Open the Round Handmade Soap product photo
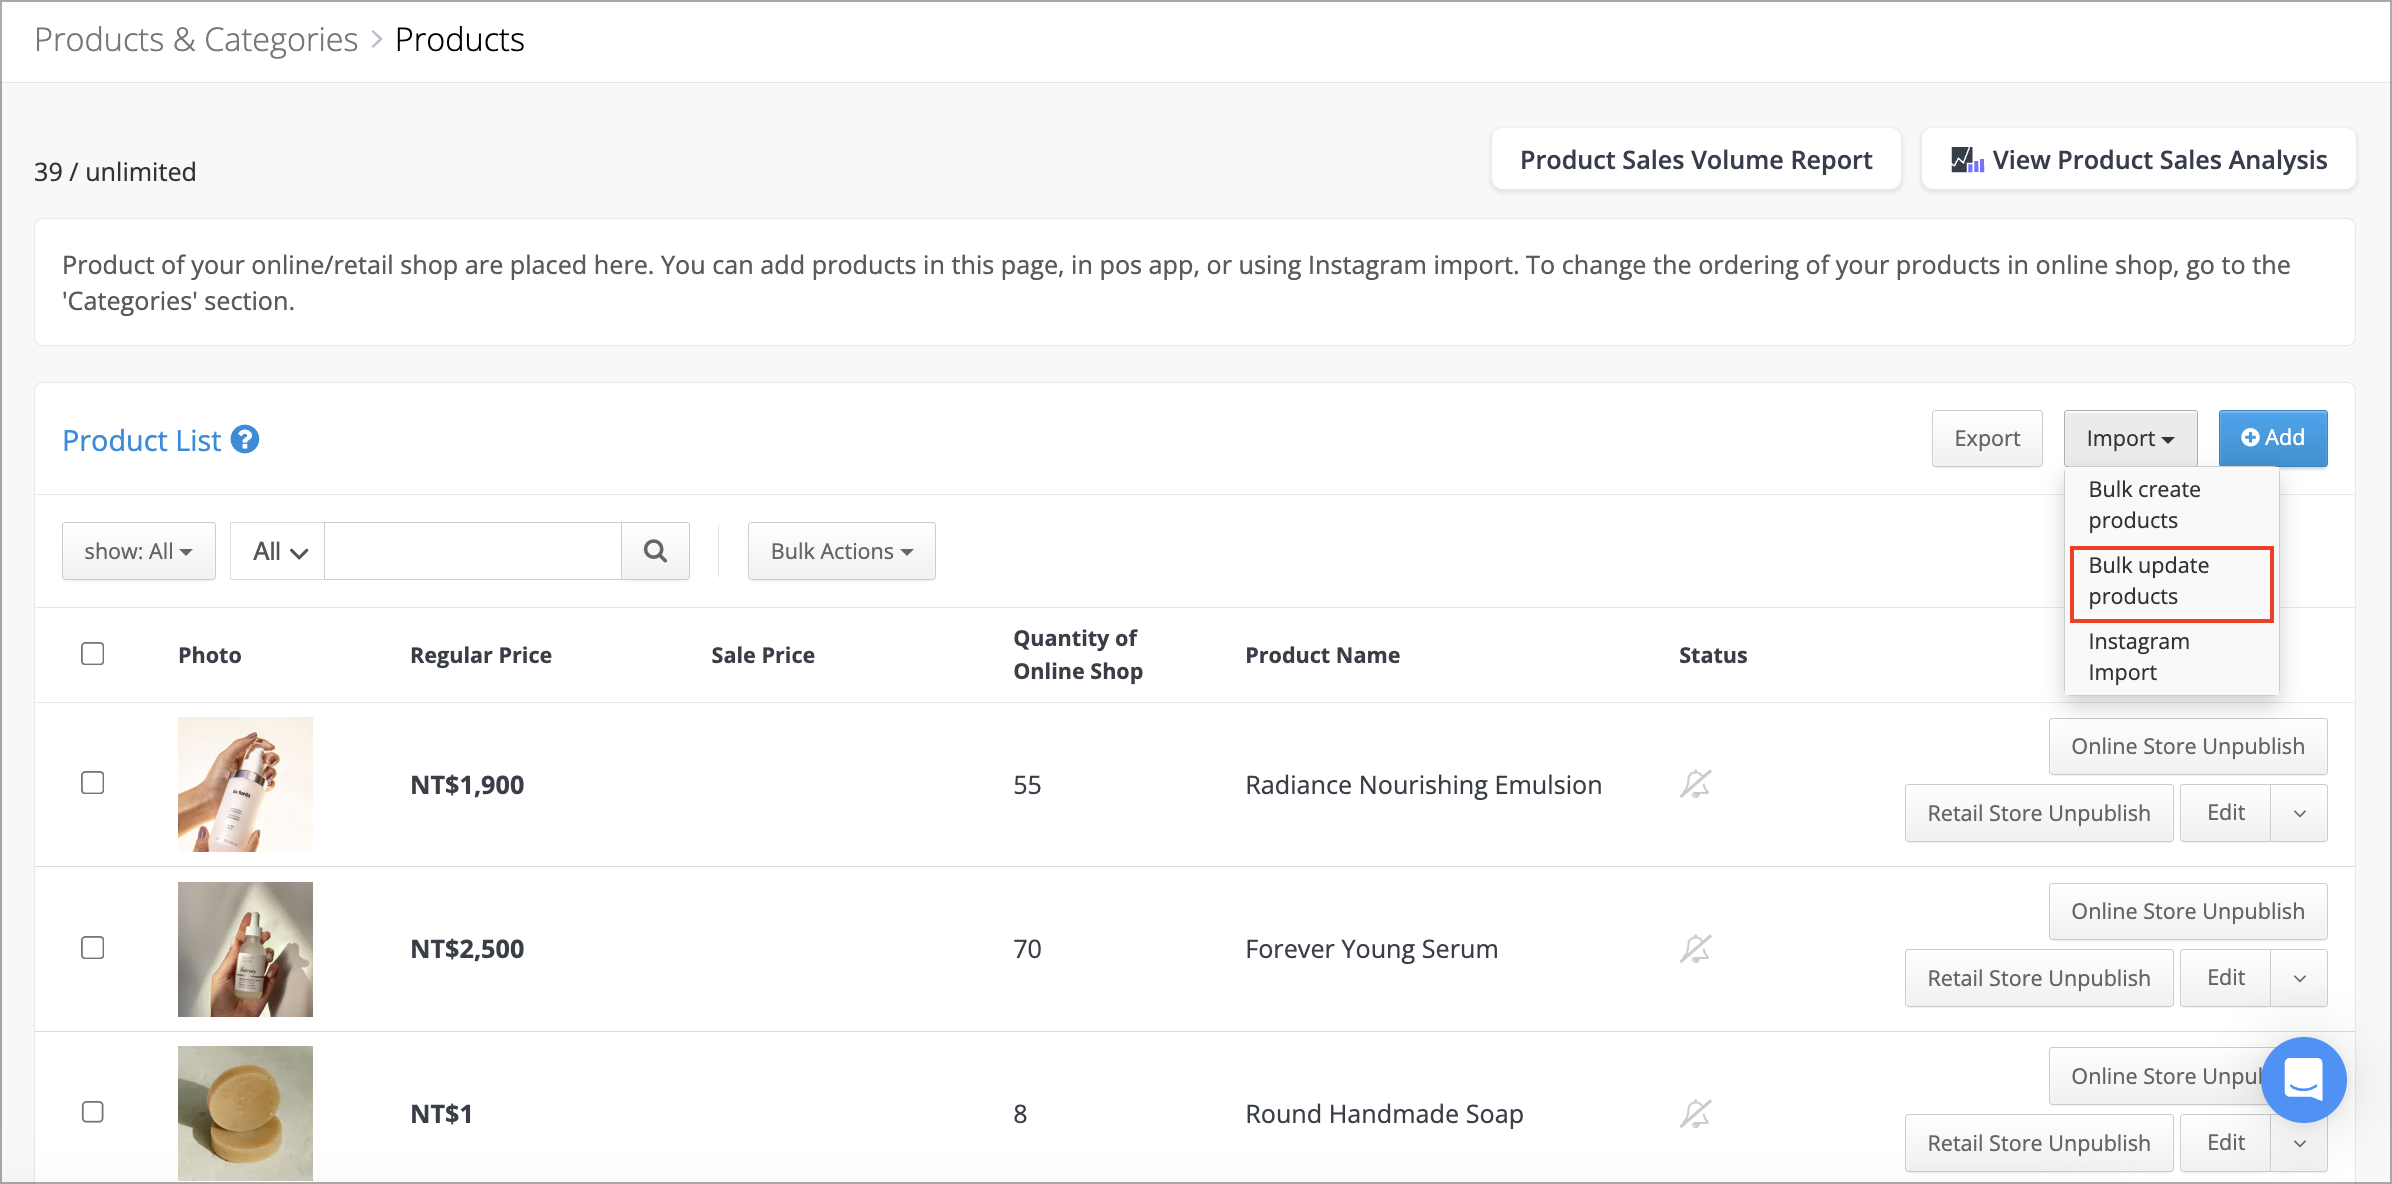 245,1113
